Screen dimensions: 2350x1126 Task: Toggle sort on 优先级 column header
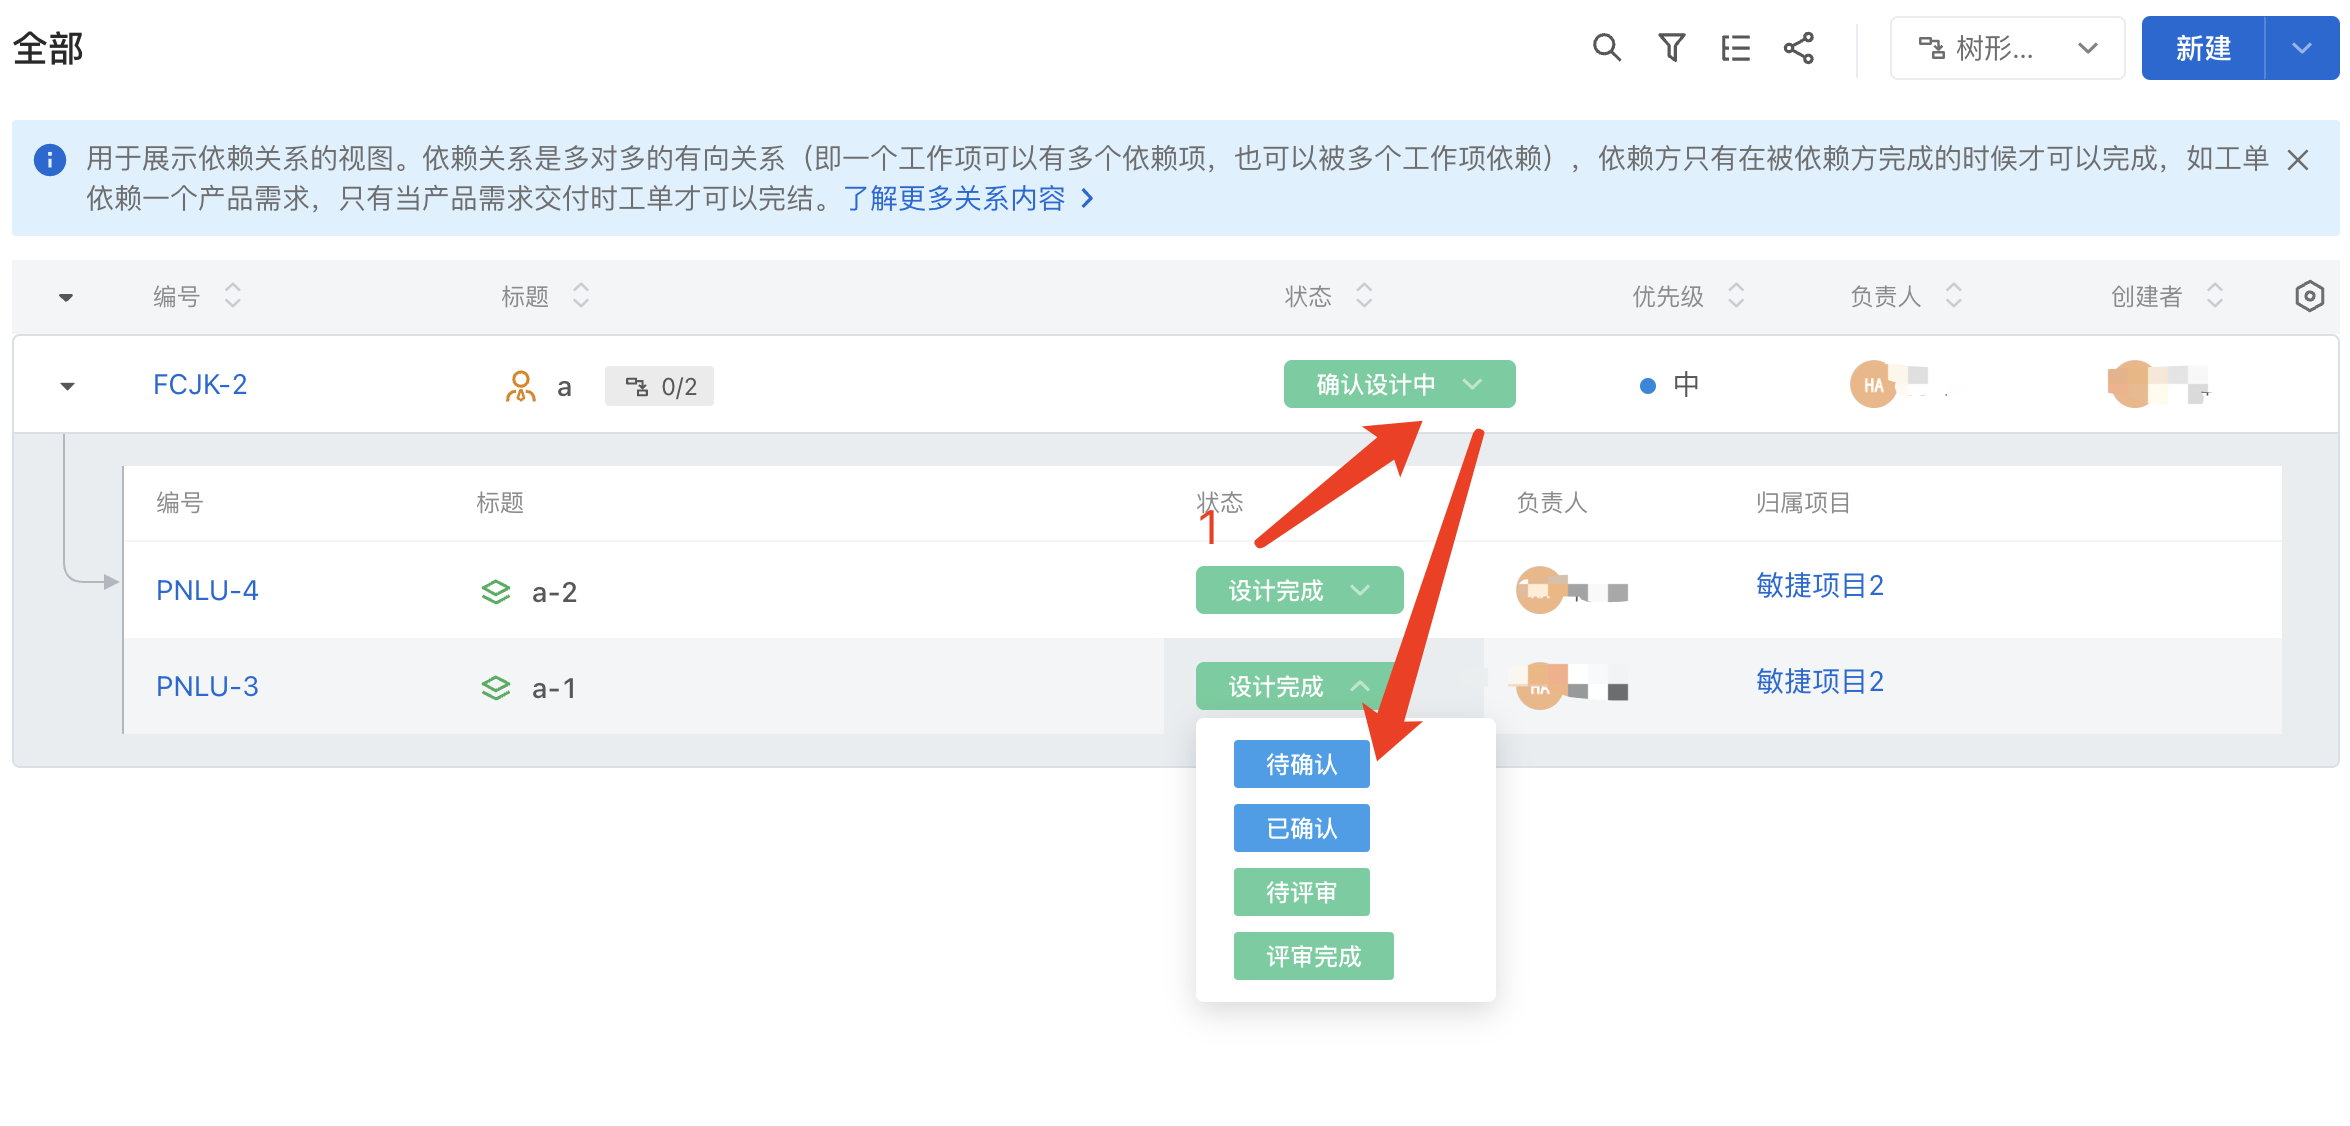(1736, 296)
